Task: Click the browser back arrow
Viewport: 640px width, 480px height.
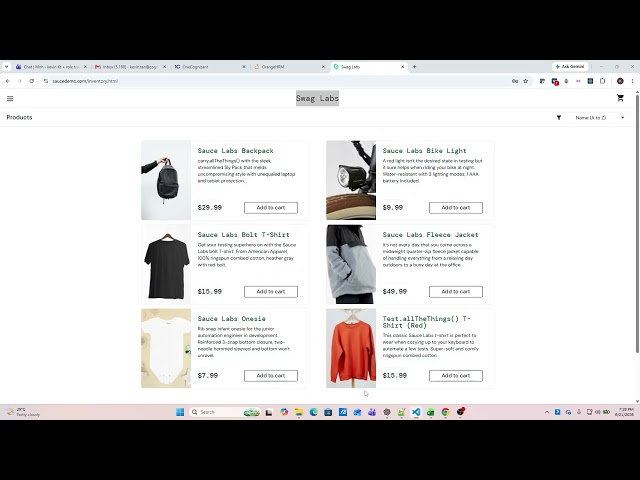Action: click(x=8, y=81)
